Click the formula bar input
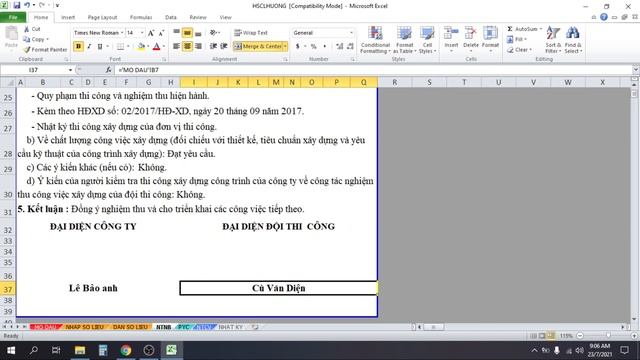This screenshot has width=640, height=360. [373, 70]
